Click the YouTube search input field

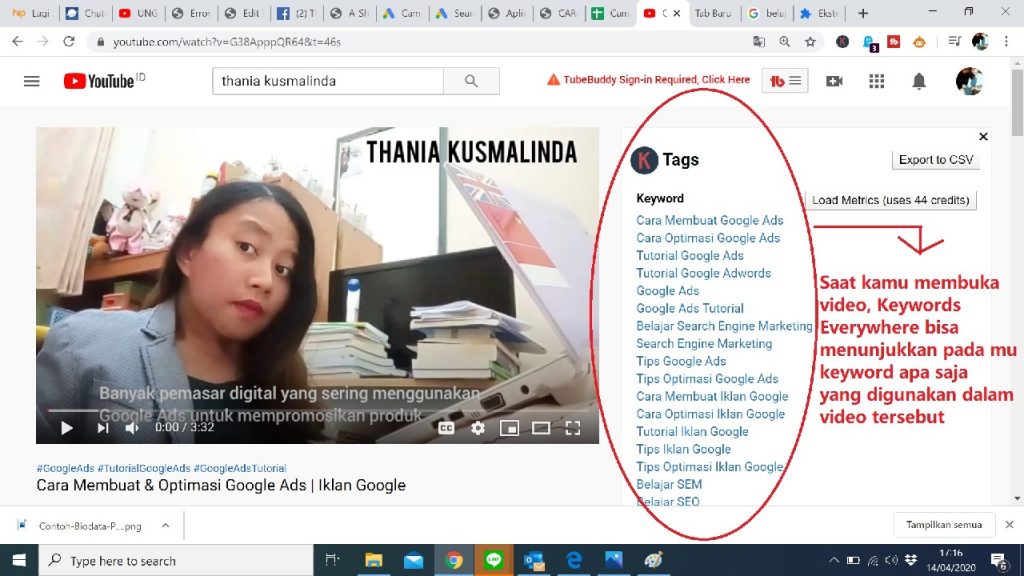coord(327,81)
